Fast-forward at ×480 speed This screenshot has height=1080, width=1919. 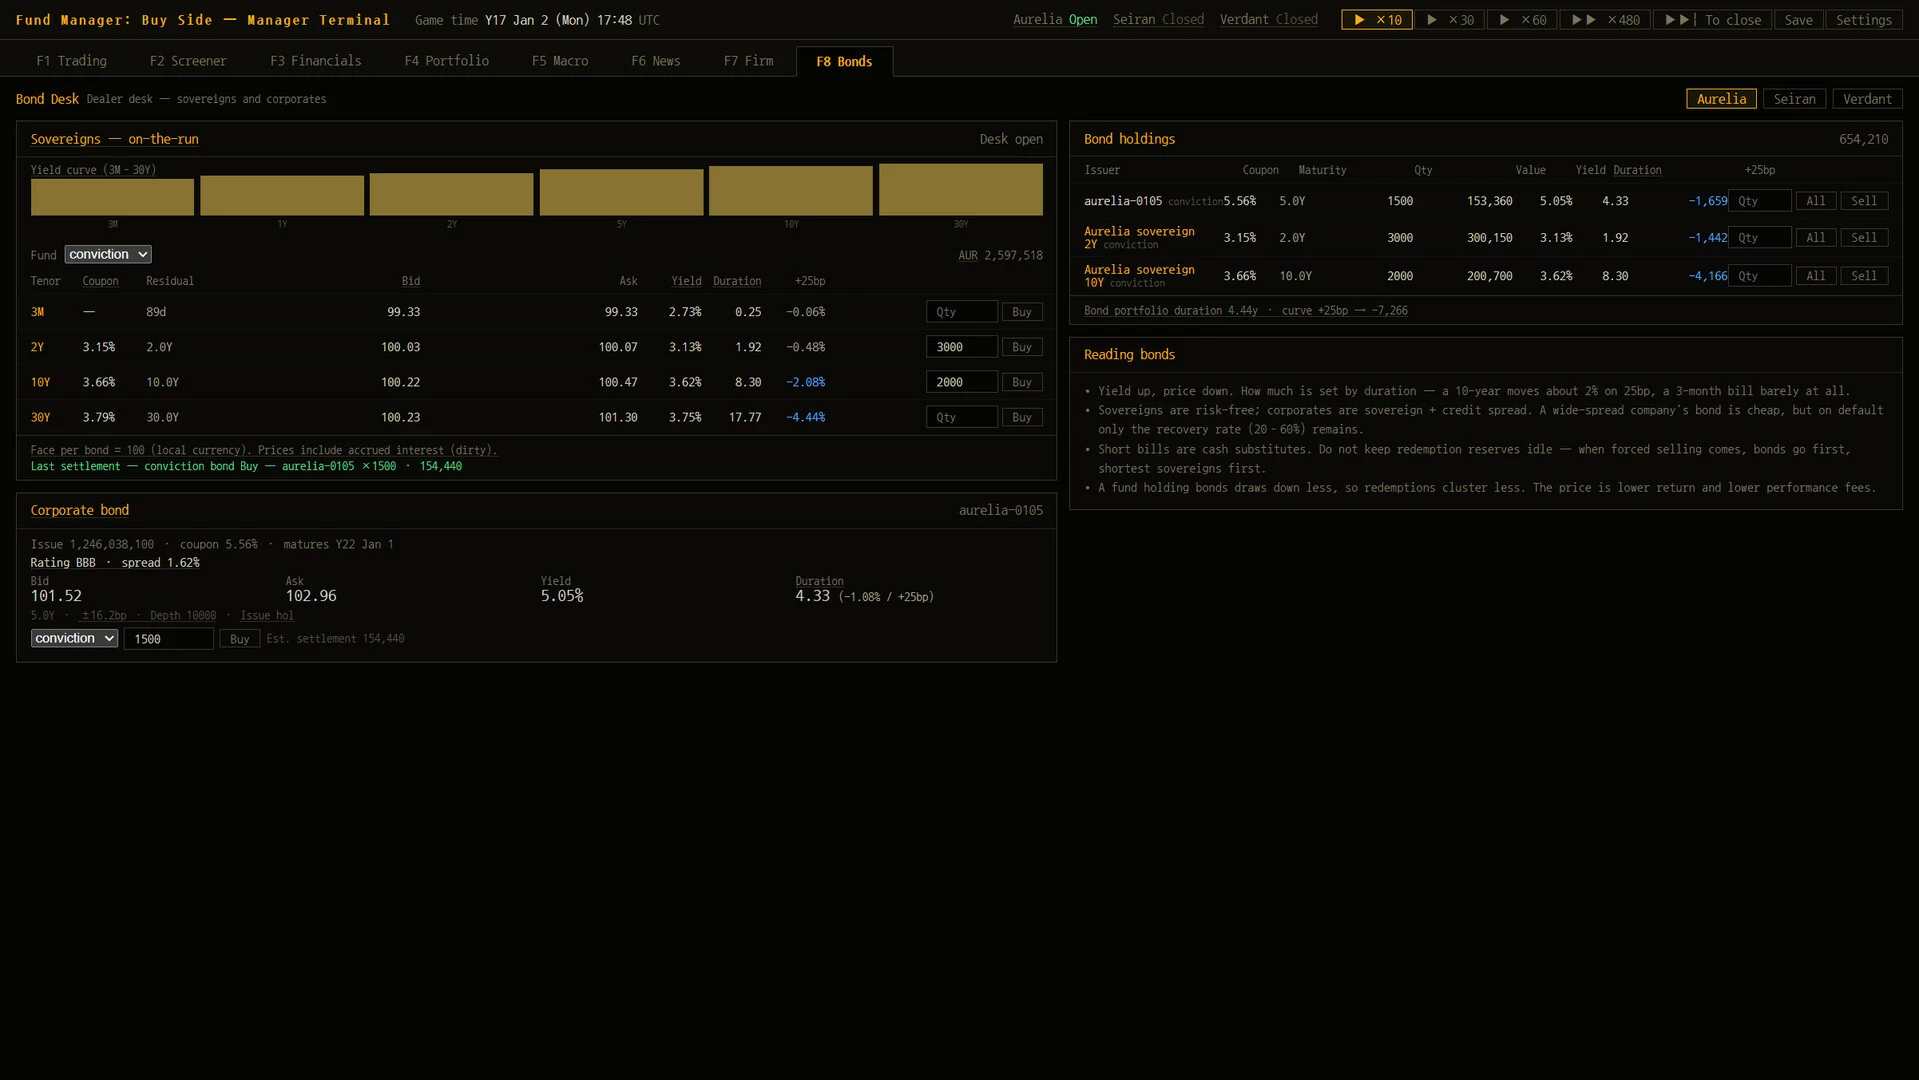[x=1604, y=20]
